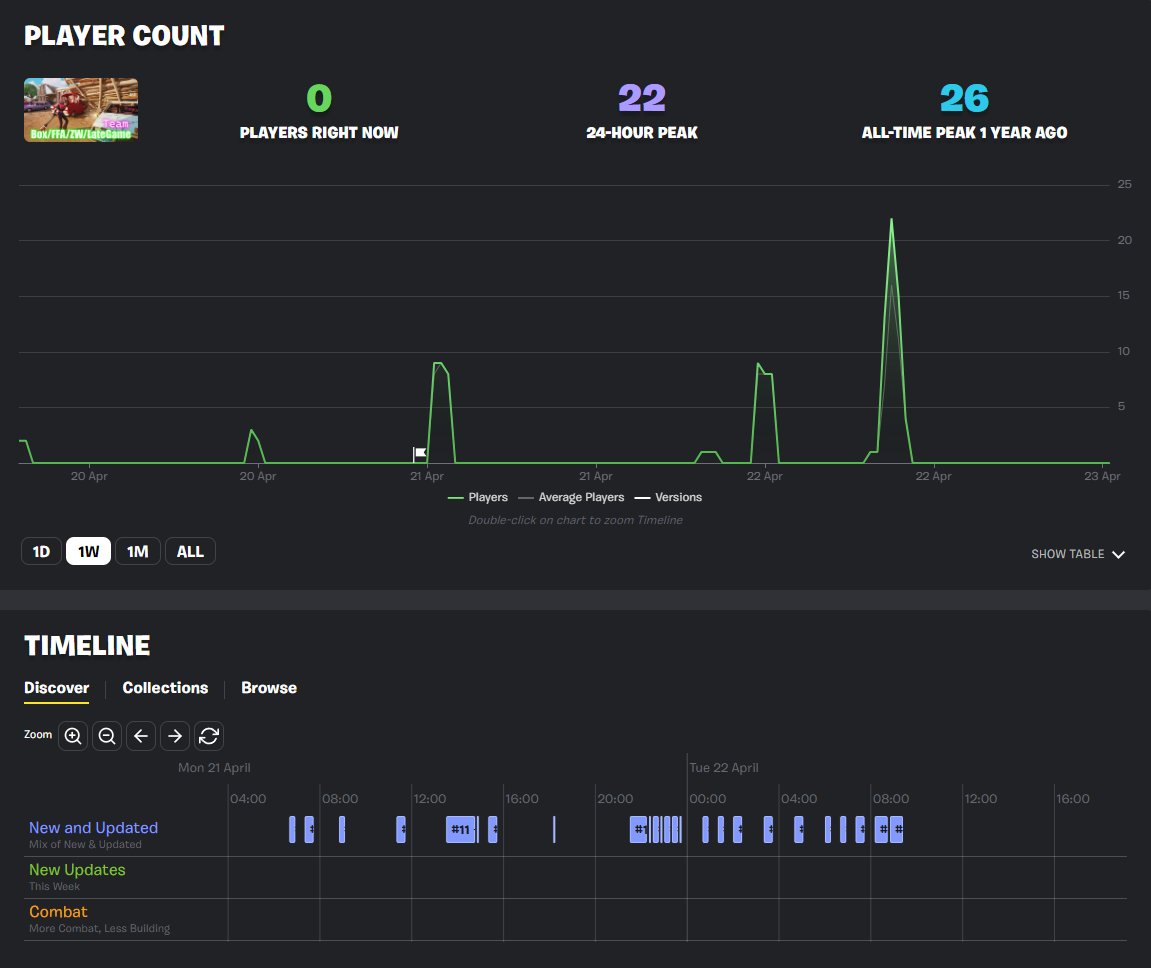
Task: Click the version flag marker on chart
Action: coord(419,453)
